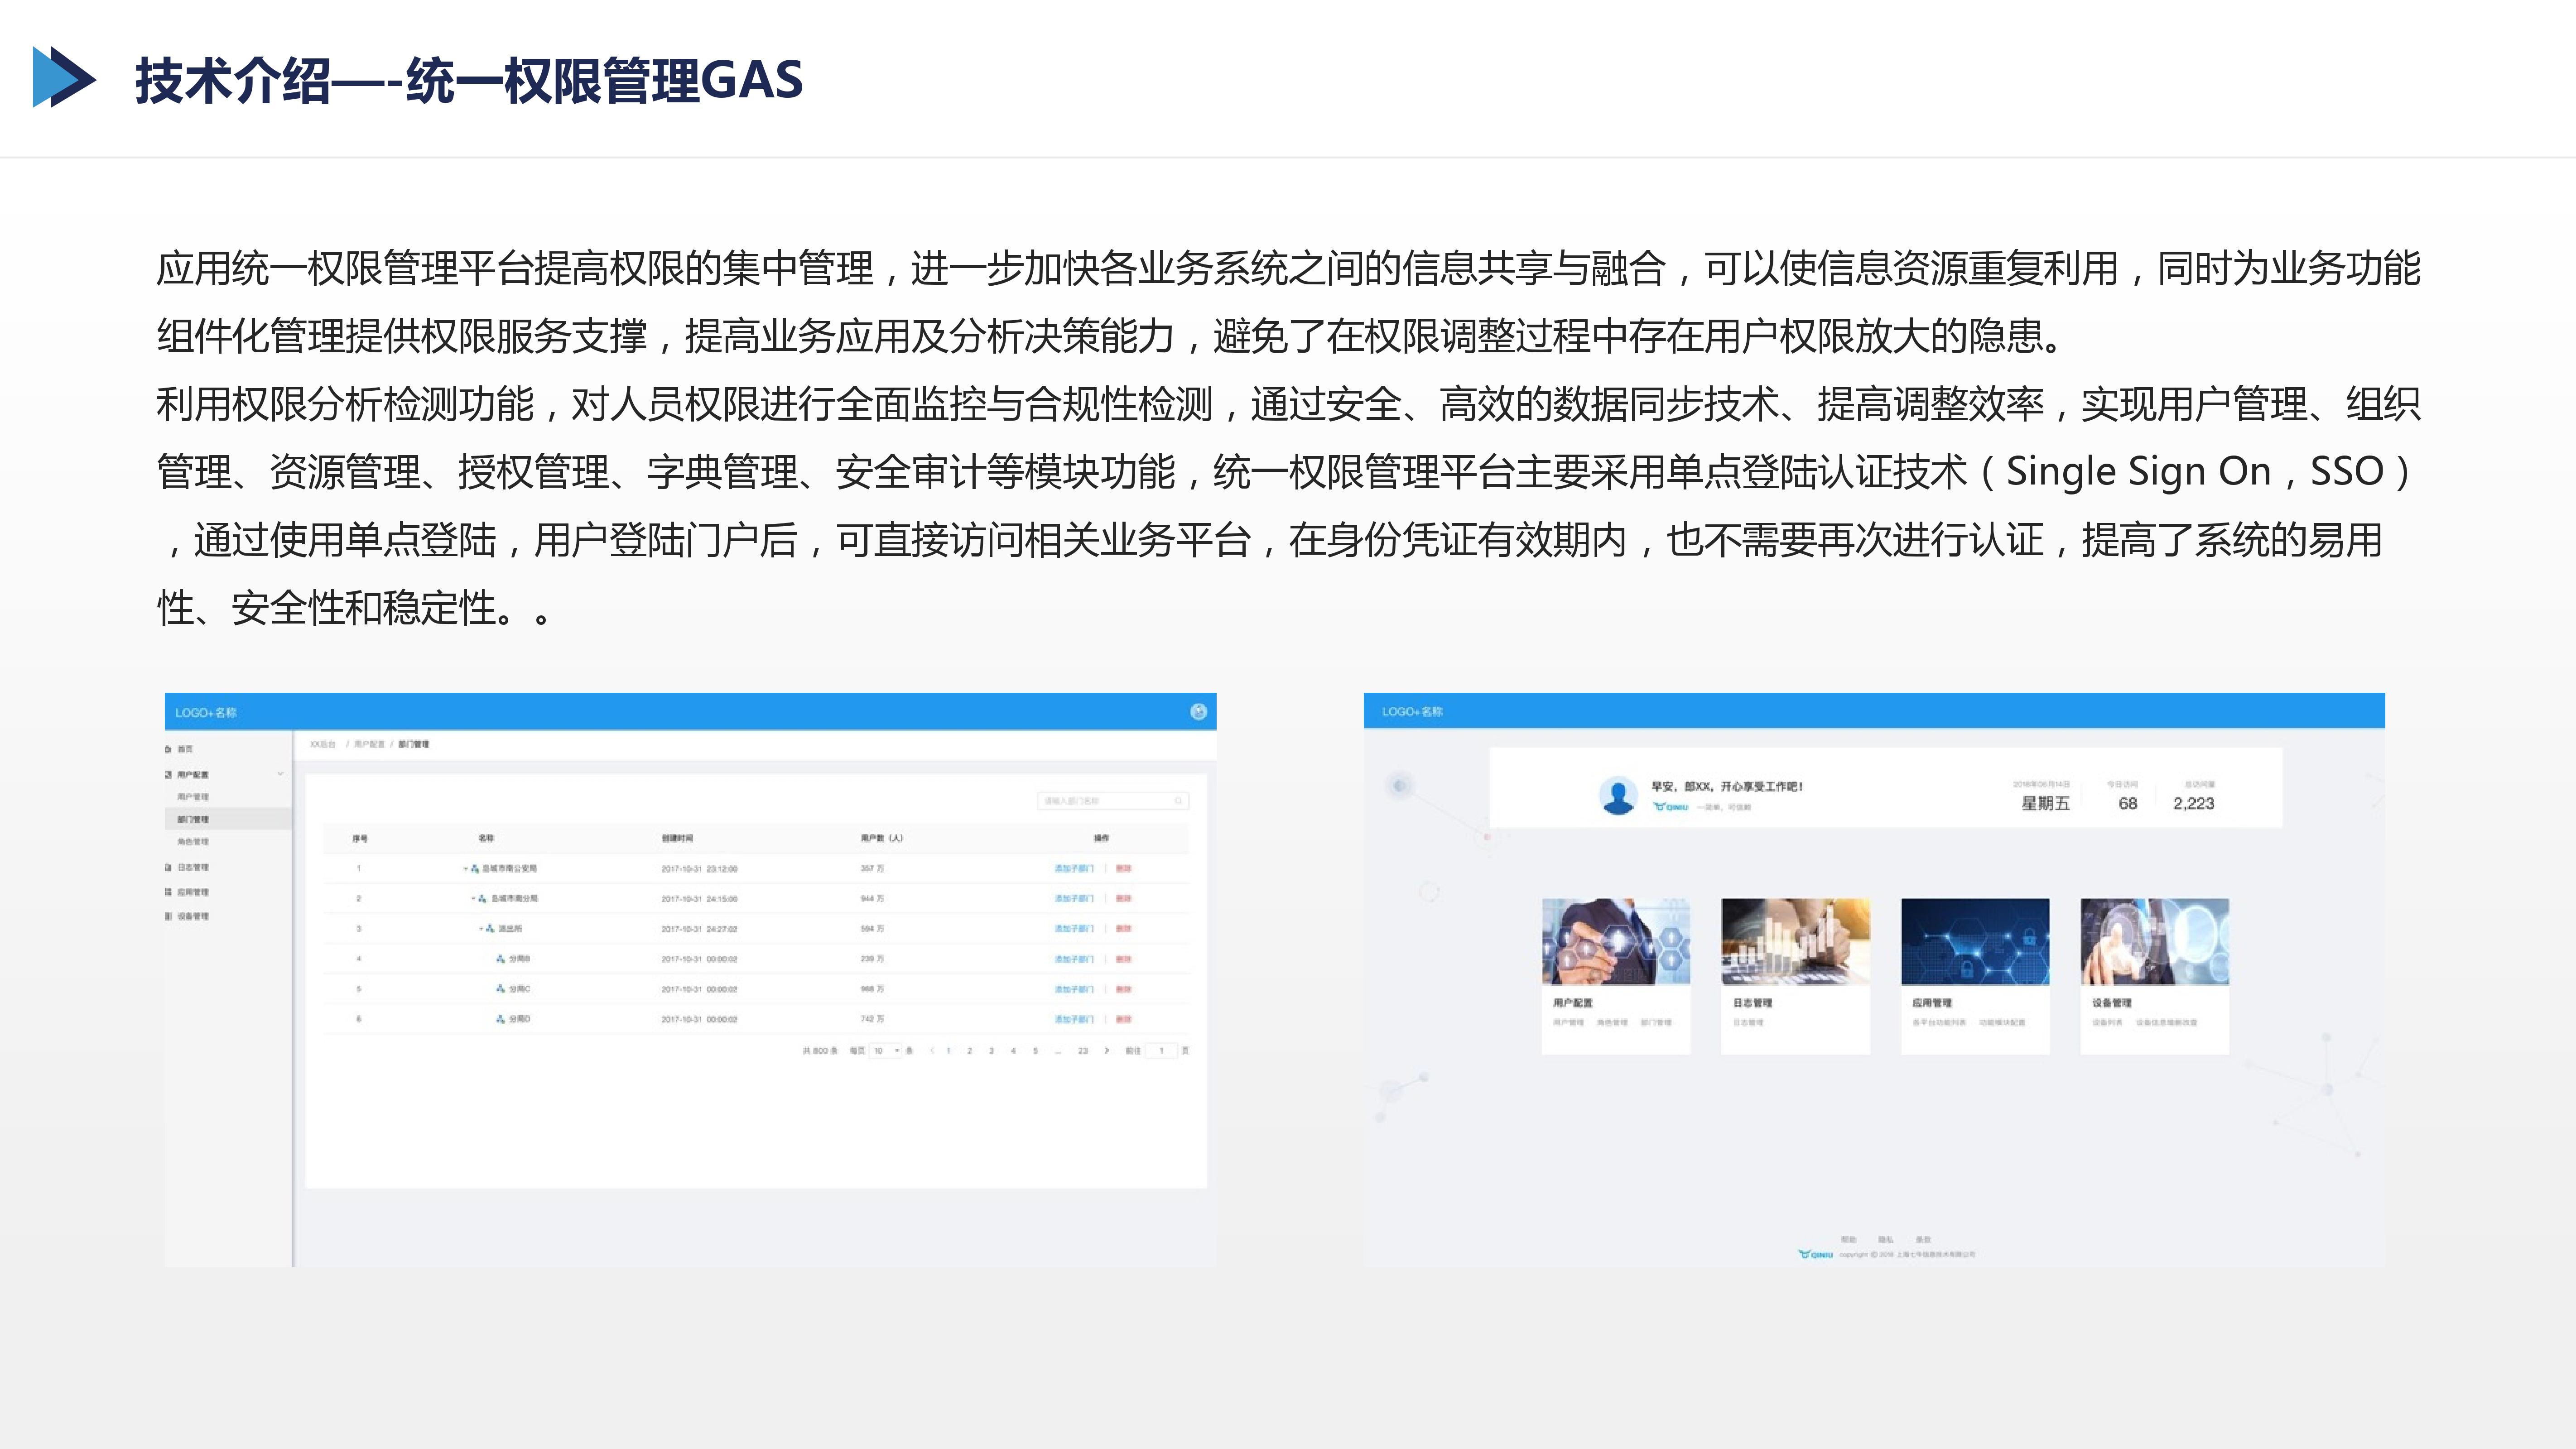Open the 用户配置 card thumbnail image
Screen dimensions: 2576x1449
point(1616,941)
